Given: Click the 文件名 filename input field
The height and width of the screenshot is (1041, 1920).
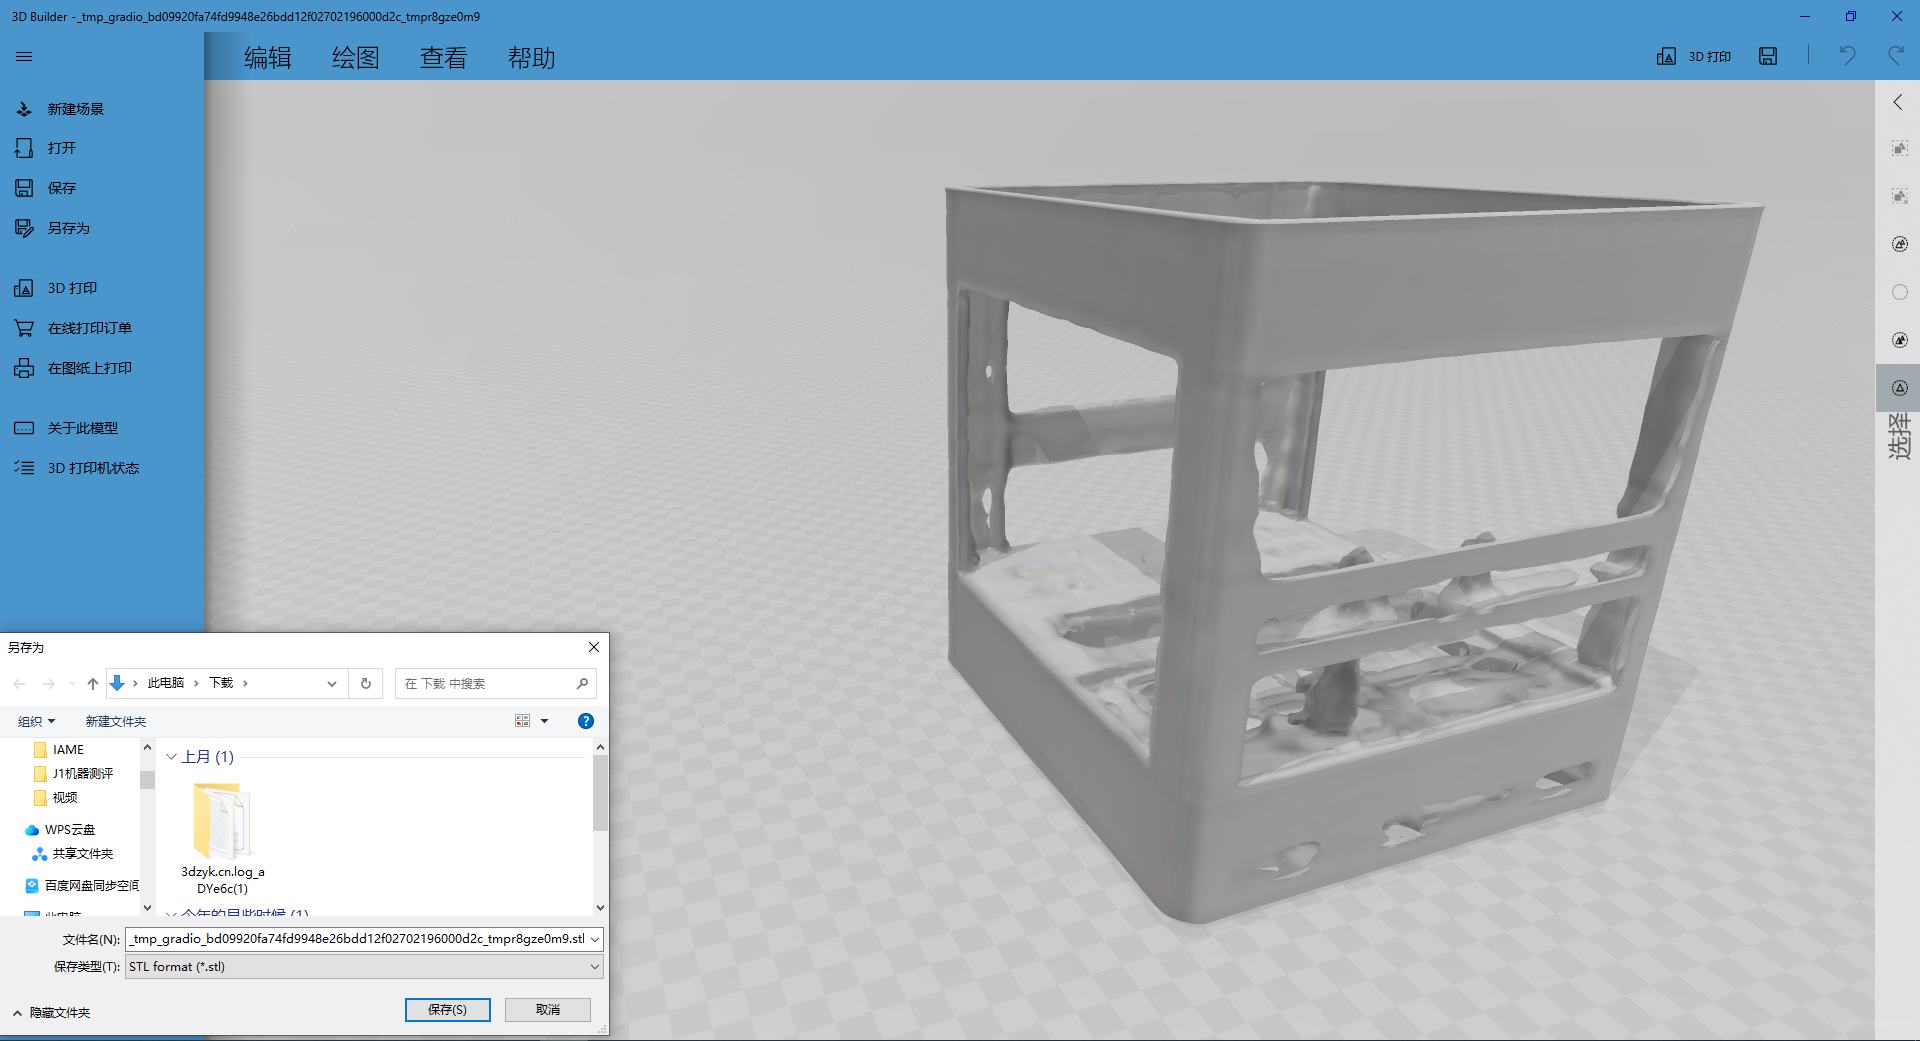Looking at the screenshot, I should pyautogui.click(x=356, y=939).
